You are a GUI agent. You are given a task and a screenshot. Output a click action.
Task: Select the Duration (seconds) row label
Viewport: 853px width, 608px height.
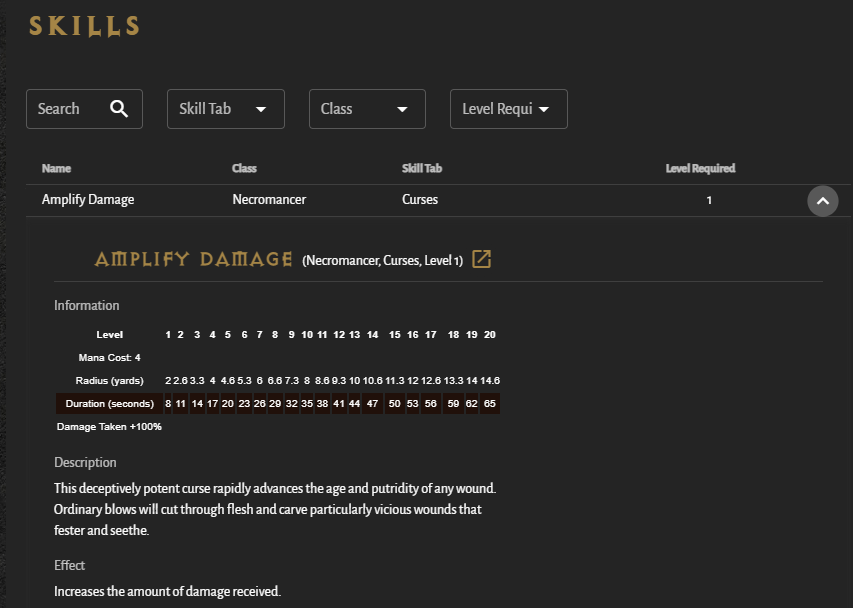109,404
